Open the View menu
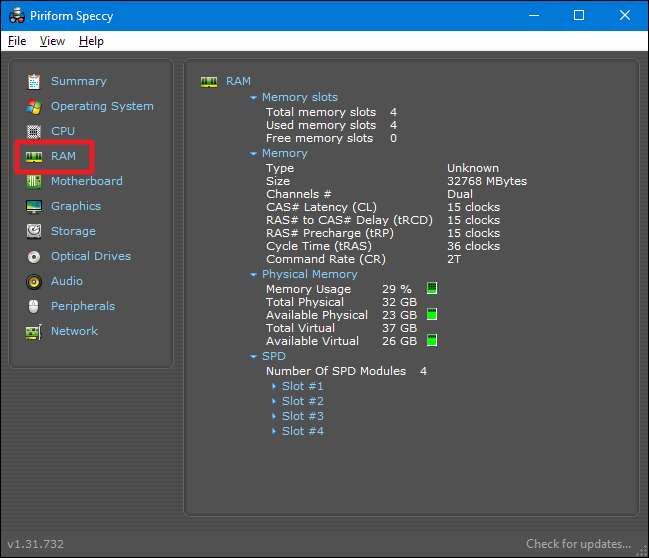The width and height of the screenshot is (649, 558). pyautogui.click(x=53, y=41)
